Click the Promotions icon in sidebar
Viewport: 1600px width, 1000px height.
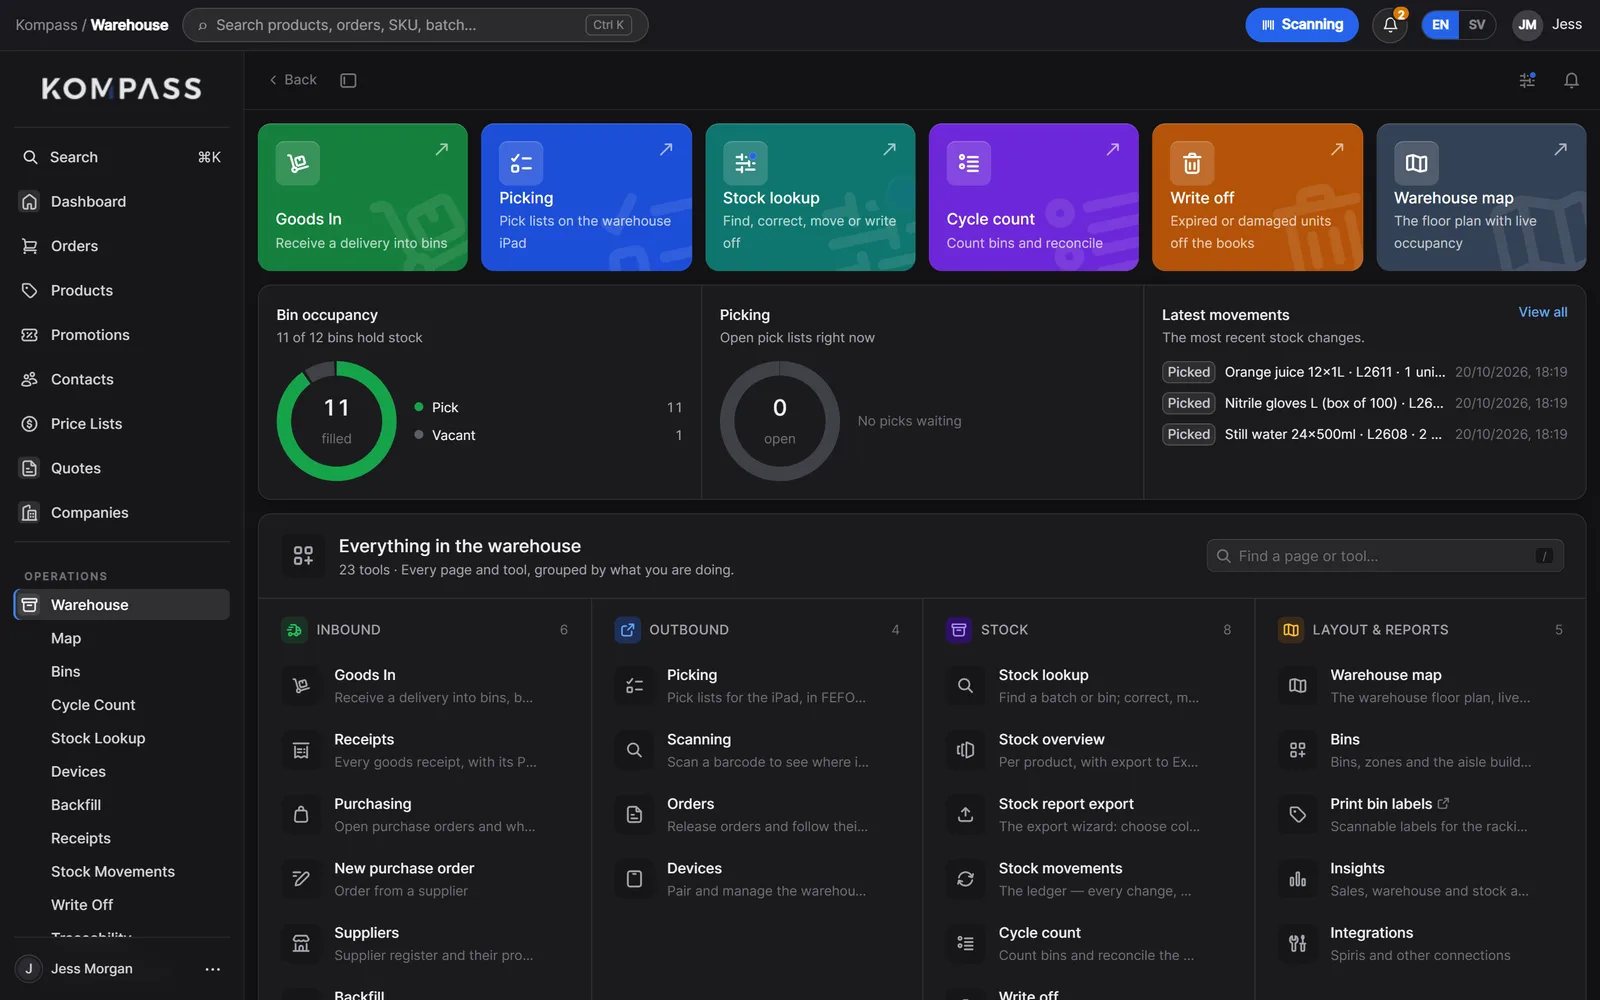coord(30,335)
